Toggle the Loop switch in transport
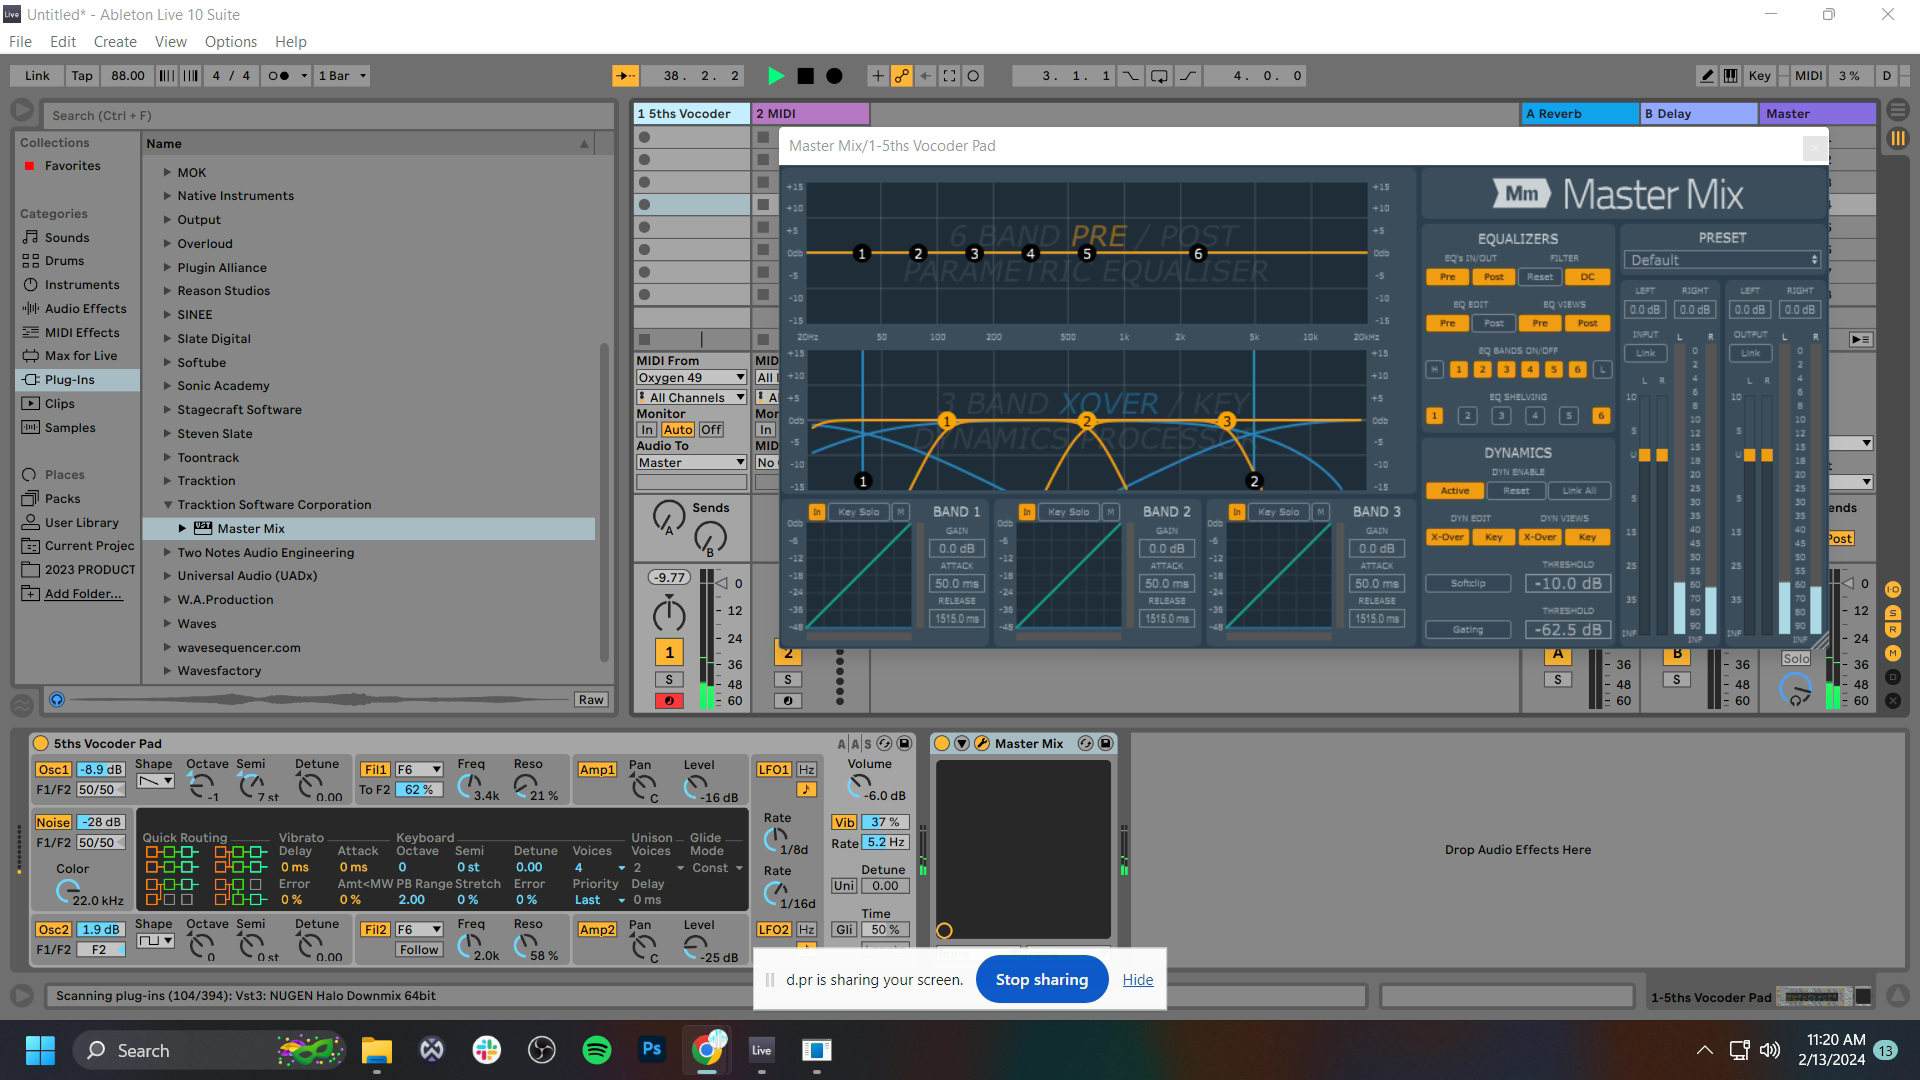 (1159, 76)
